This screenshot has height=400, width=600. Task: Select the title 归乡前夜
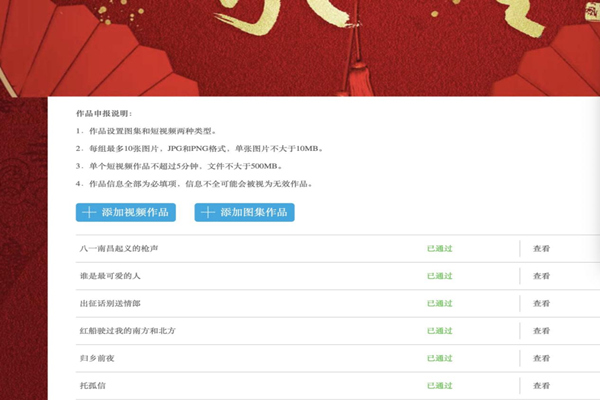click(97, 358)
